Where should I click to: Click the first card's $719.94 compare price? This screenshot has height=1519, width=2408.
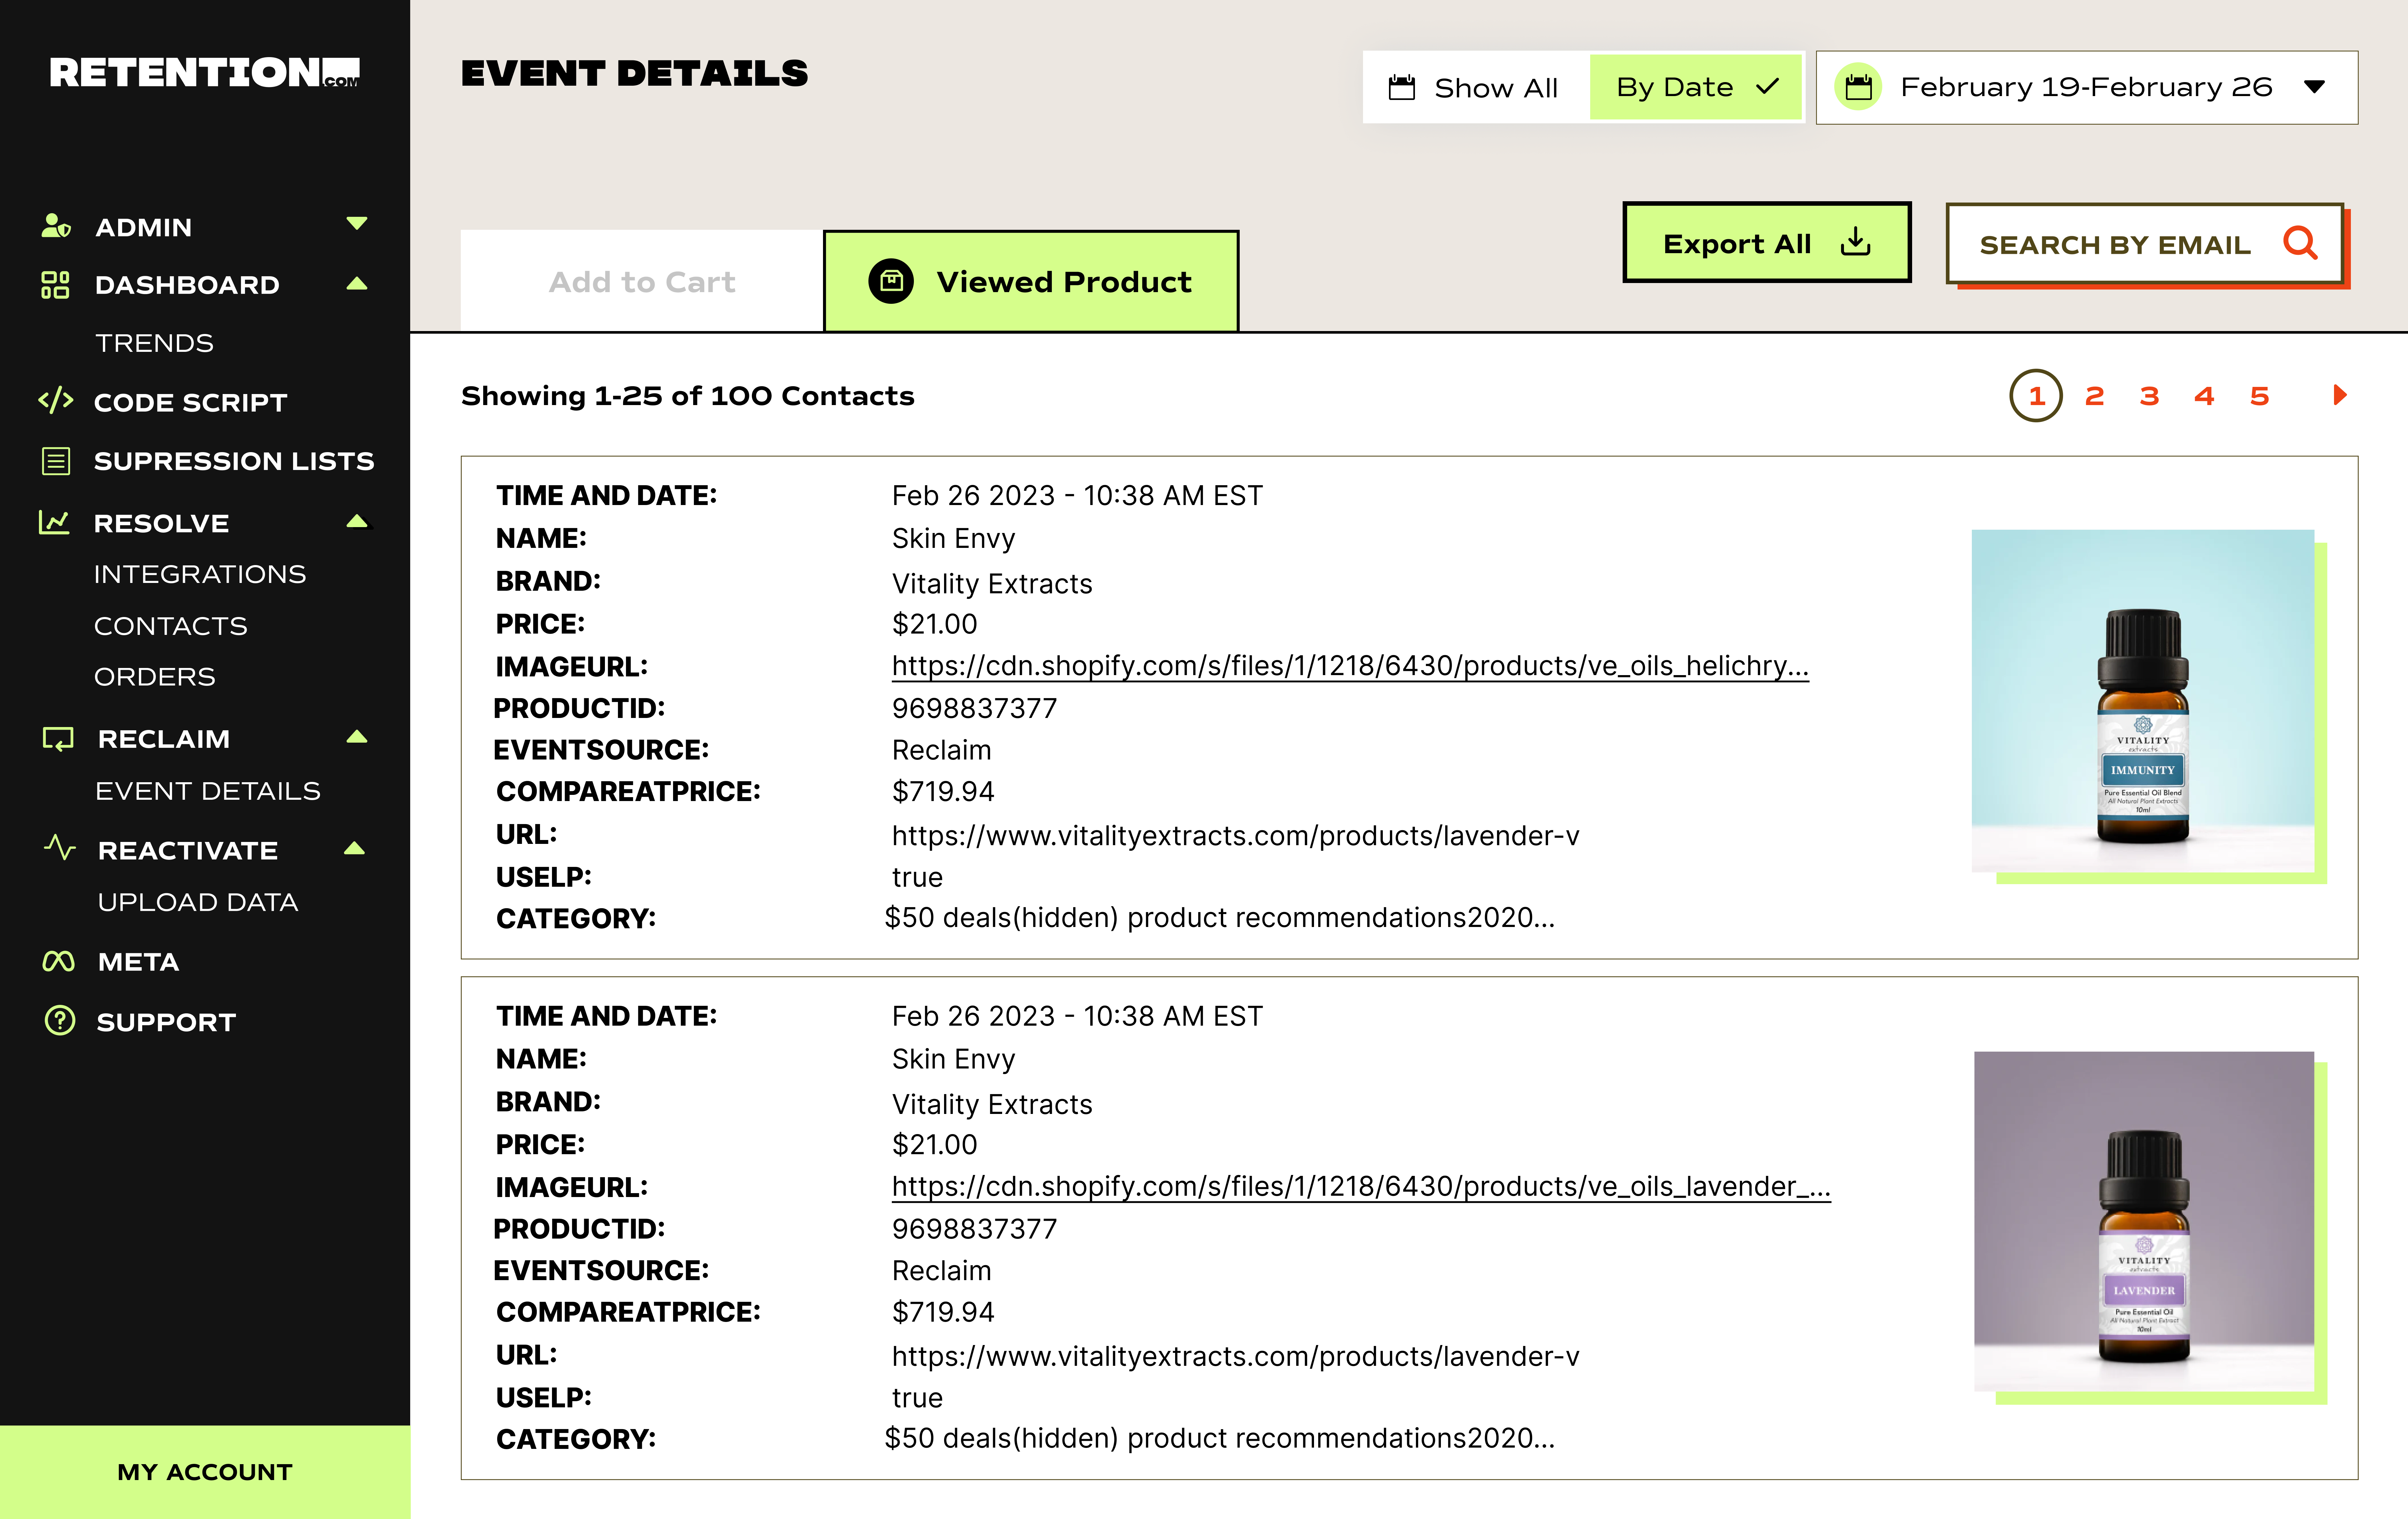(943, 791)
